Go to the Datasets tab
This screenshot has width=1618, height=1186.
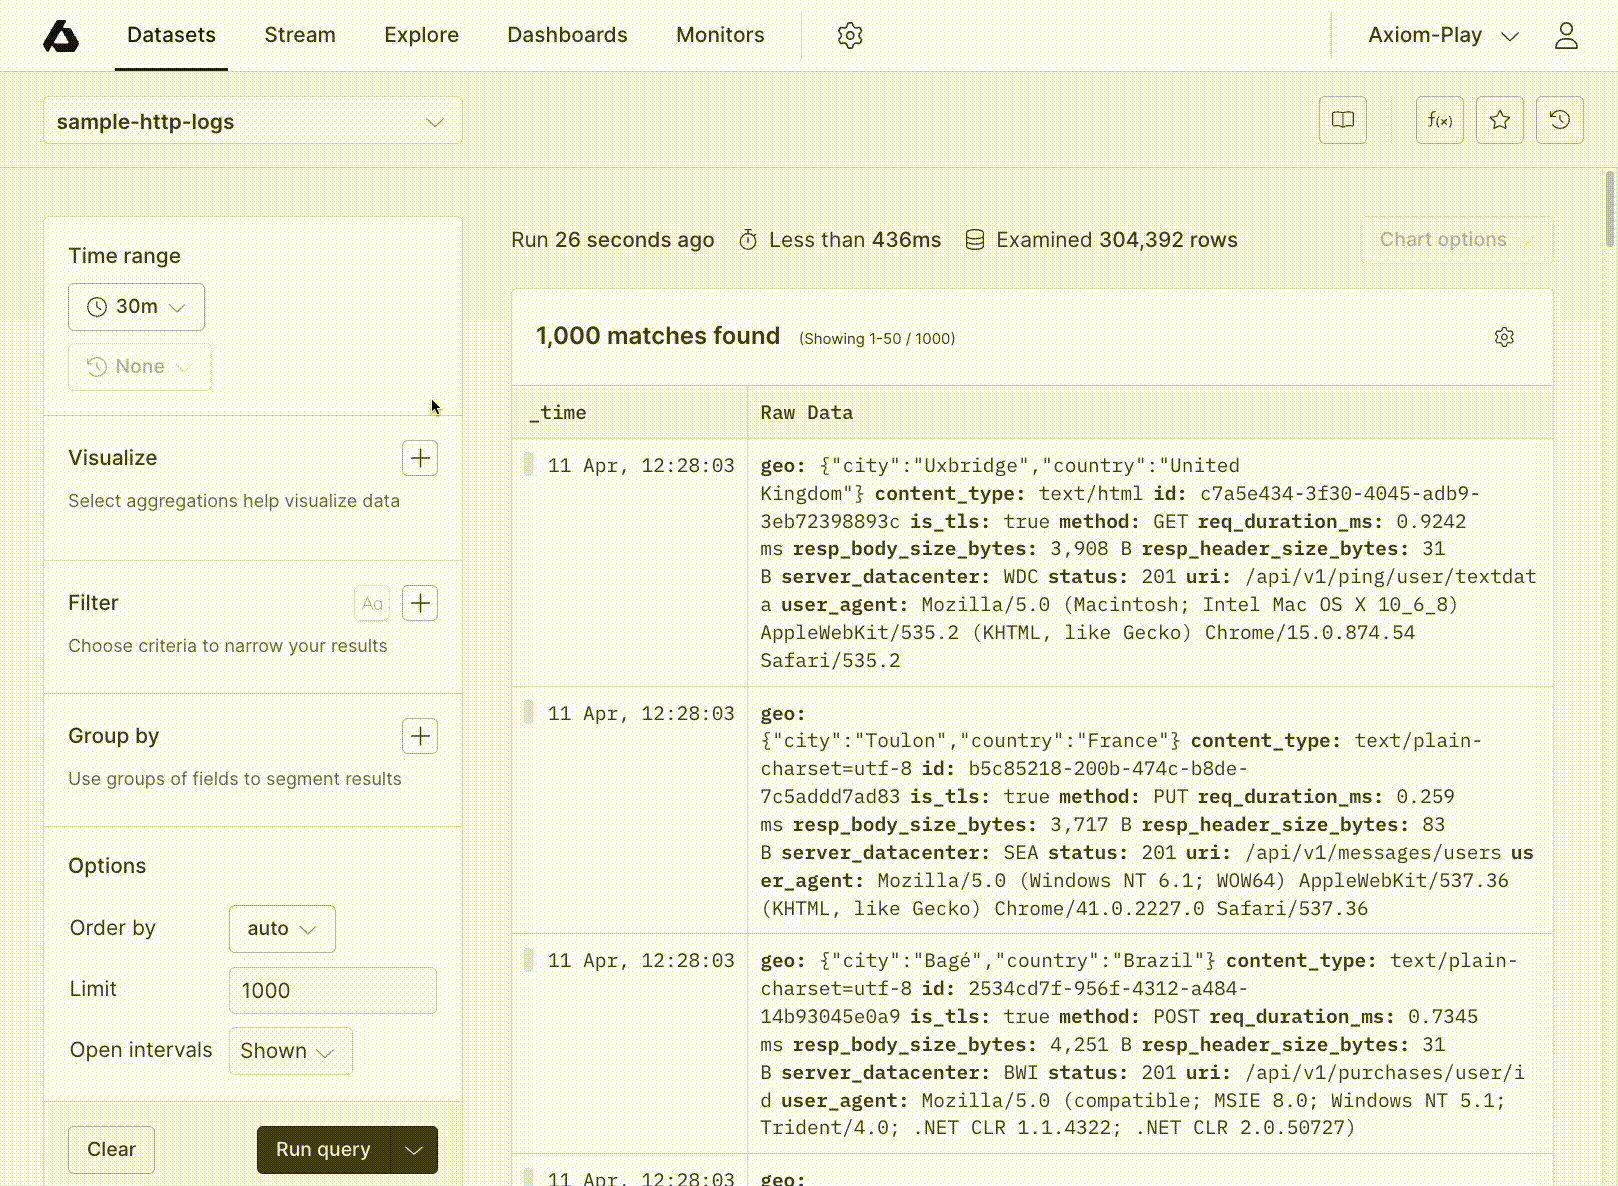click(171, 35)
